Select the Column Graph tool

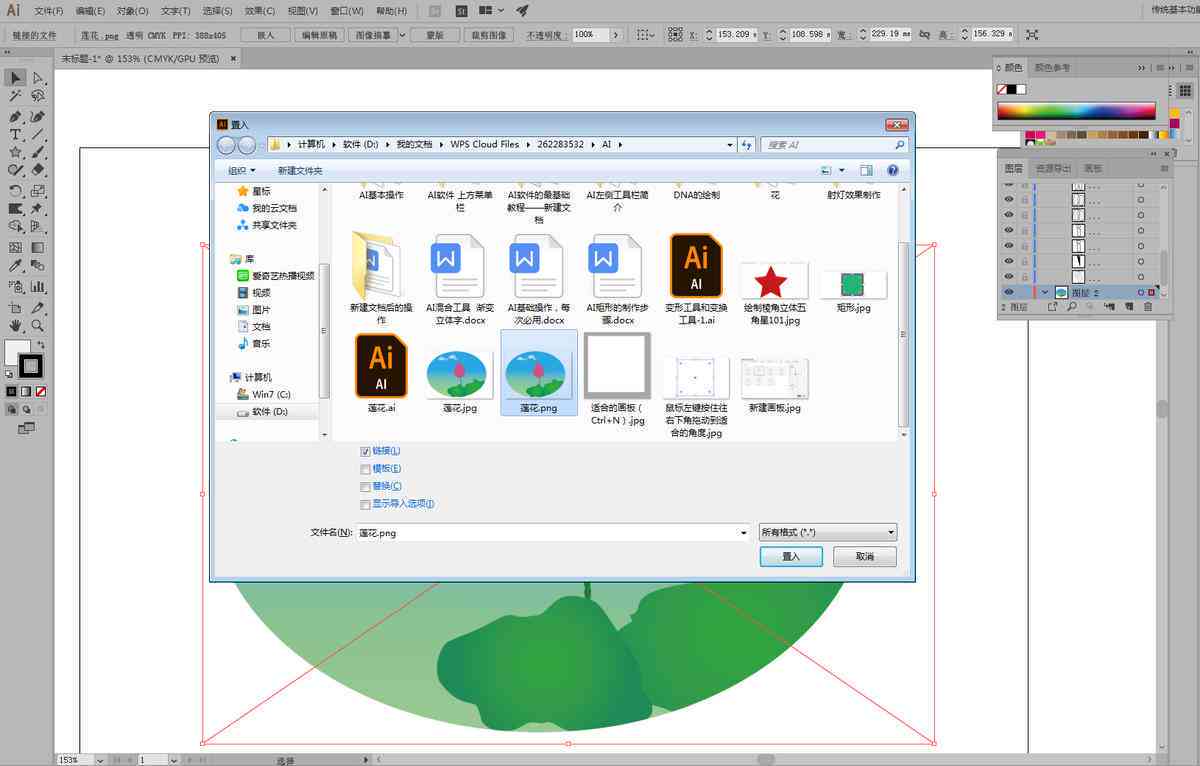(x=38, y=286)
